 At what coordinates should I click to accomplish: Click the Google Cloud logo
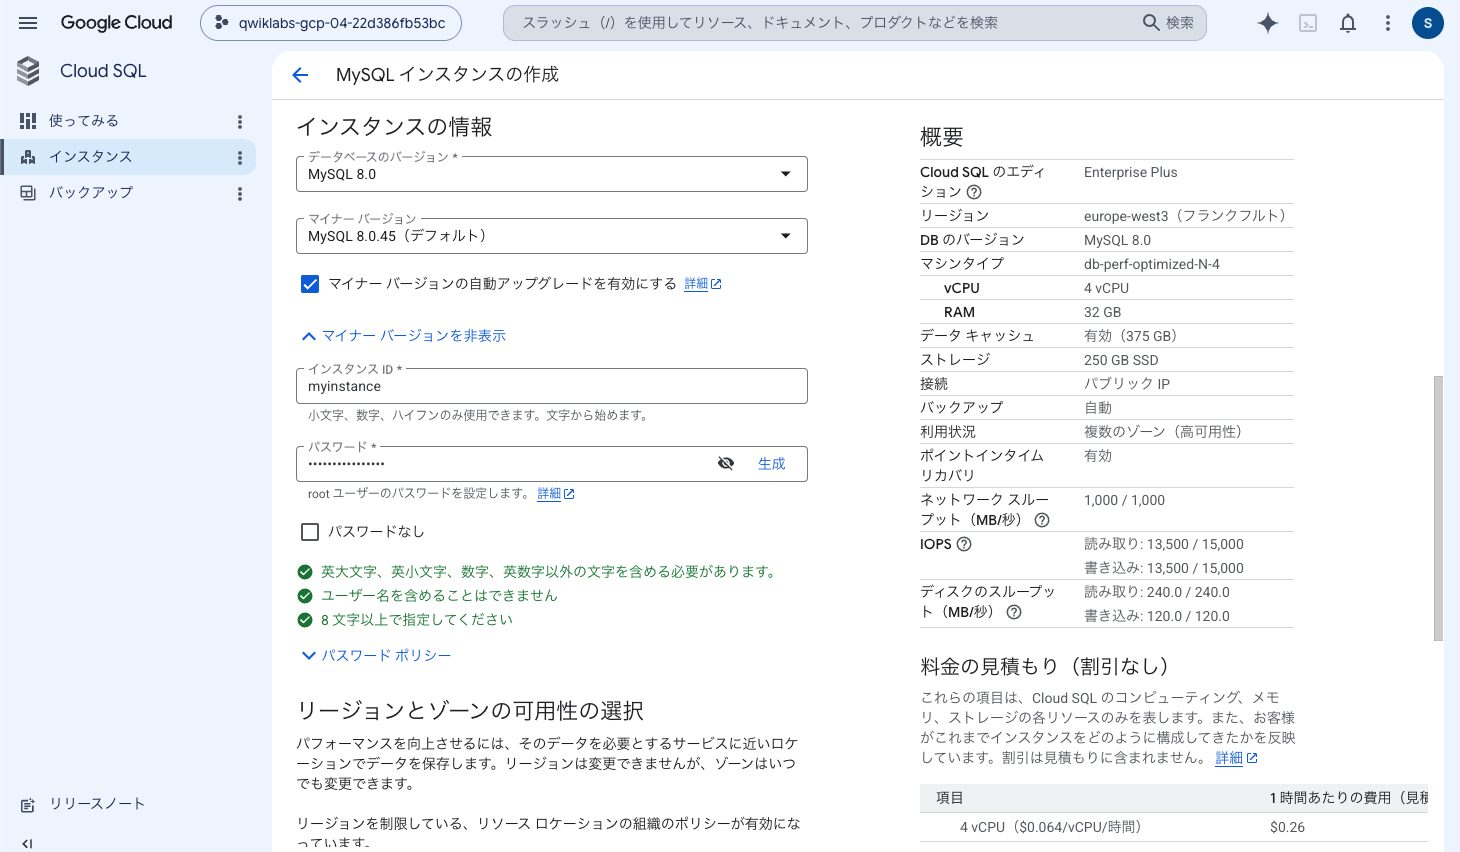click(116, 23)
